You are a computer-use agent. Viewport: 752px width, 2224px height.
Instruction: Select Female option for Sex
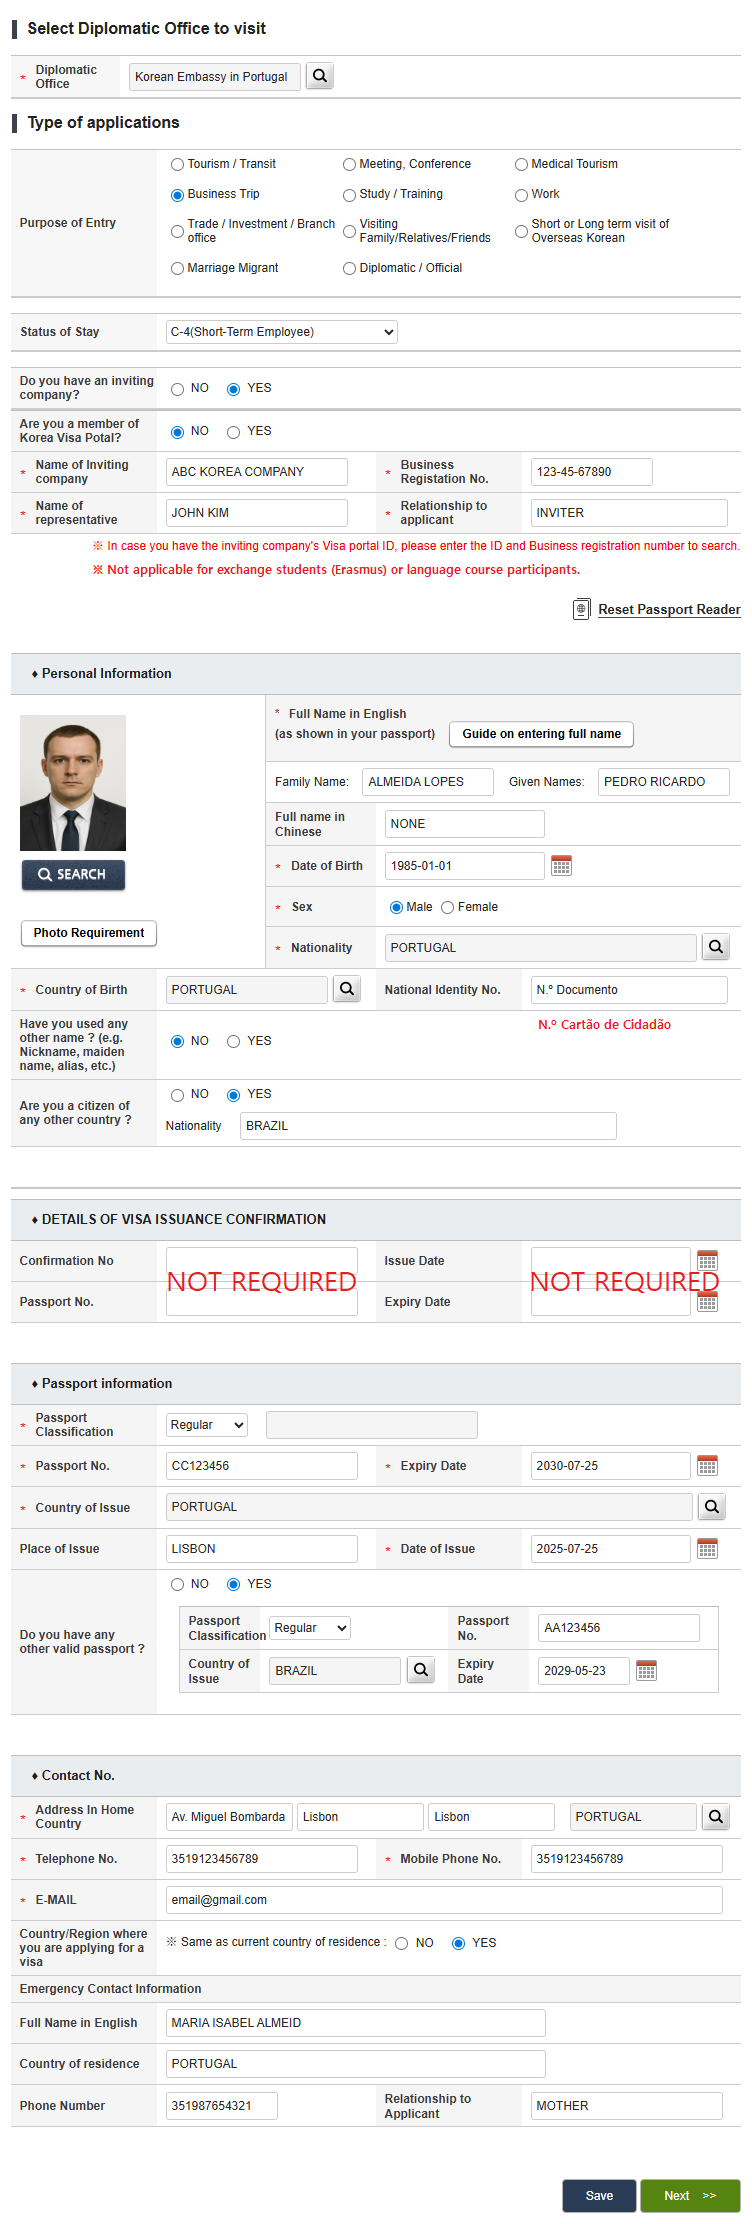(x=448, y=908)
